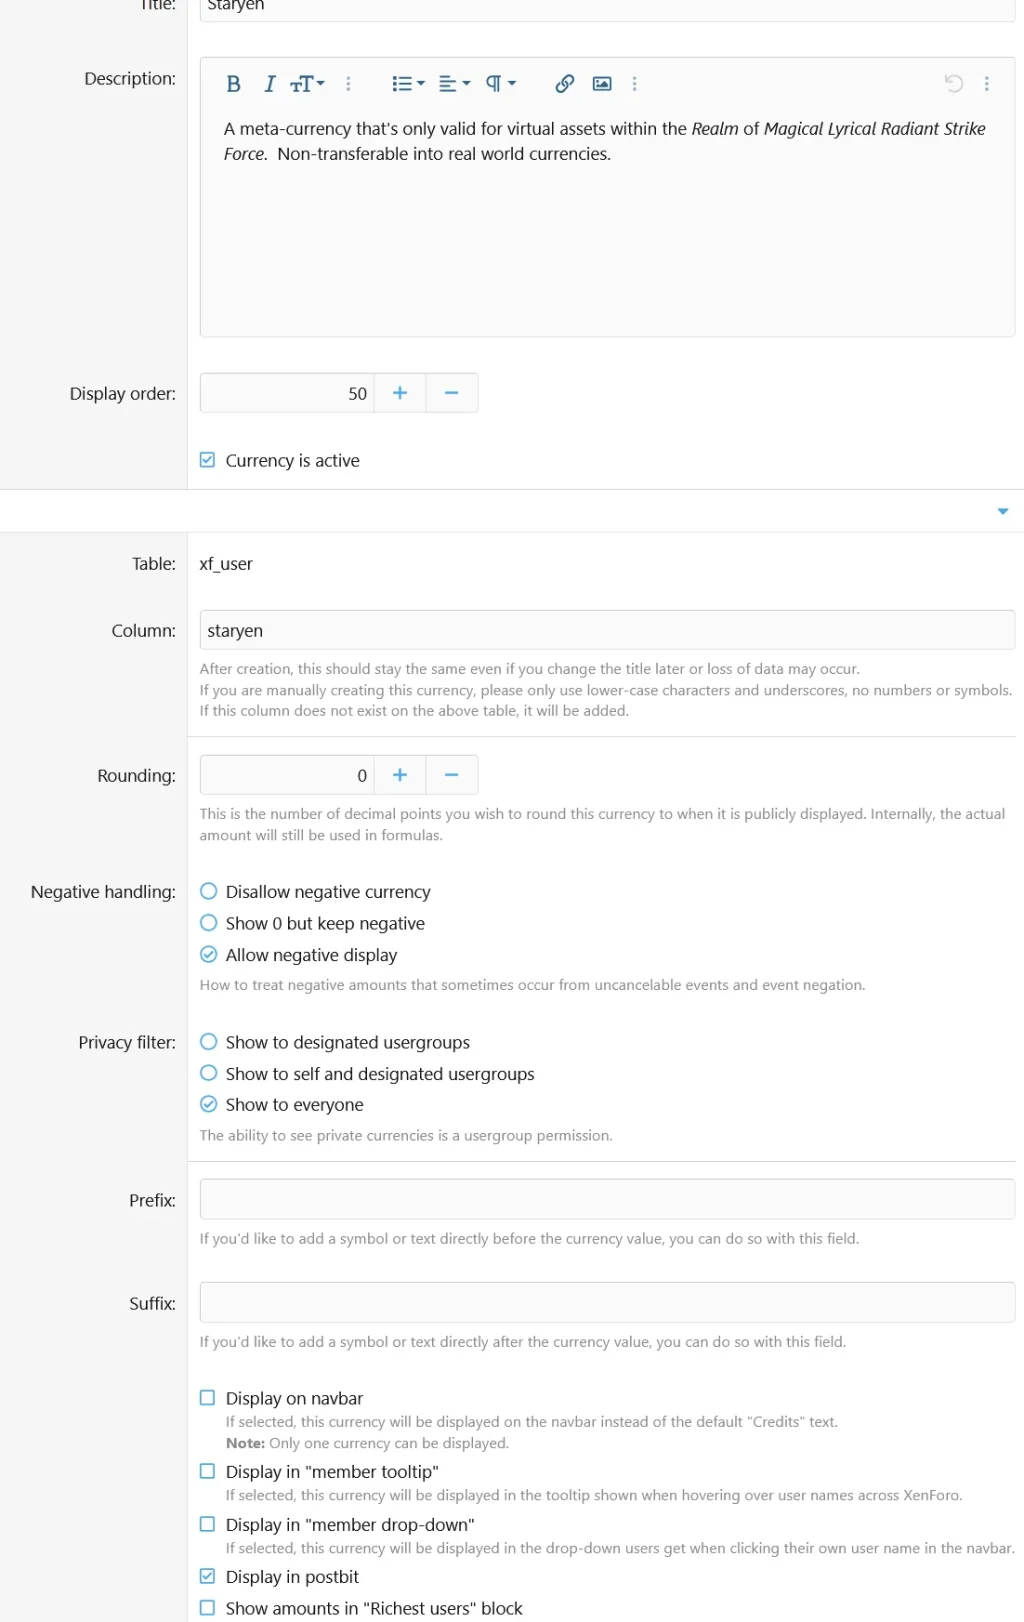Click inside the description text area
This screenshot has width=1024, height=1622.
pyautogui.click(x=607, y=223)
